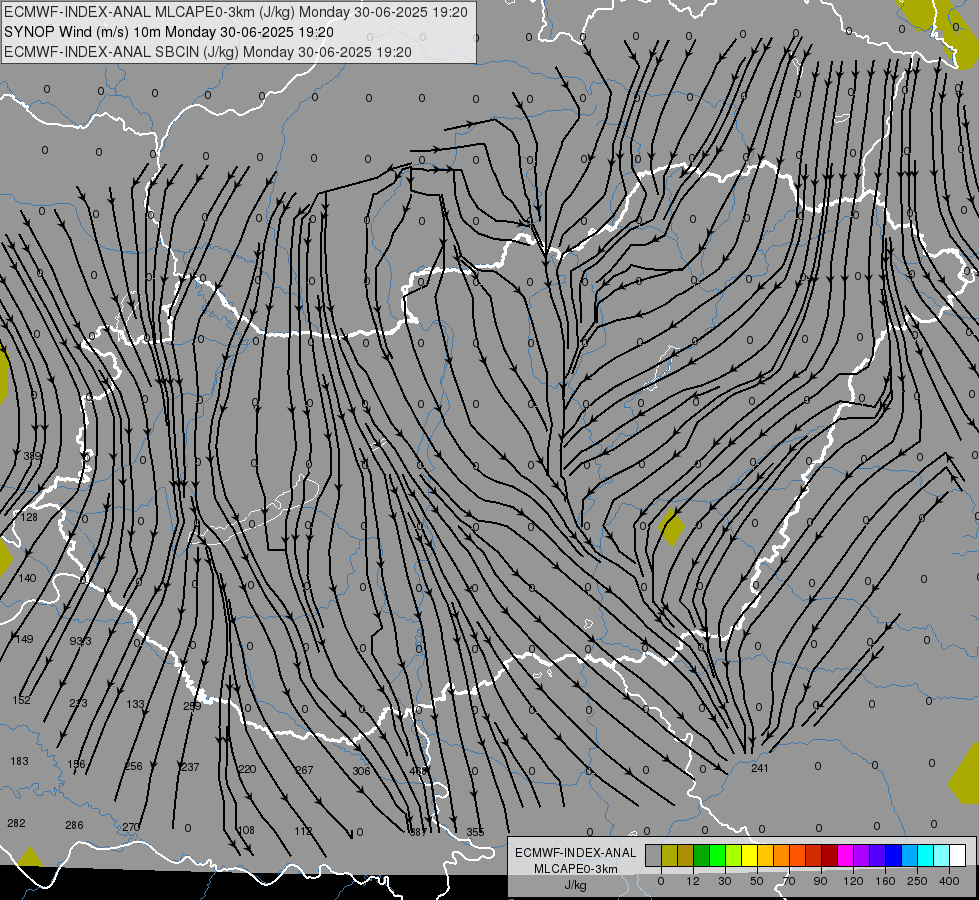Pick the dark blue legend swatch
The height and width of the screenshot is (900, 979).
tap(893, 855)
